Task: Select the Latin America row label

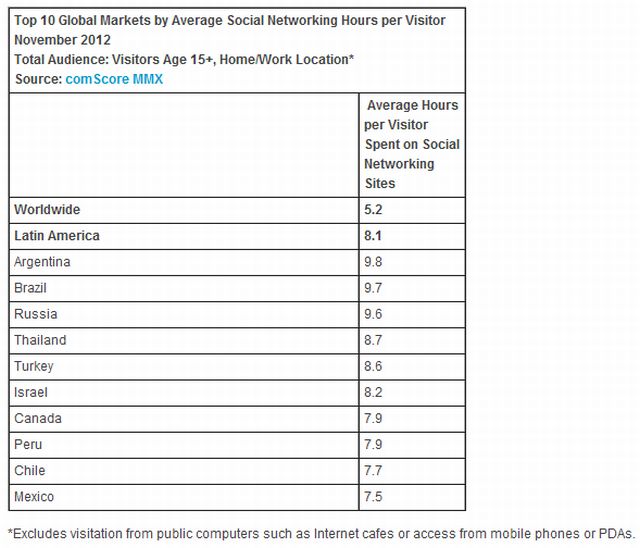Action: (59, 236)
